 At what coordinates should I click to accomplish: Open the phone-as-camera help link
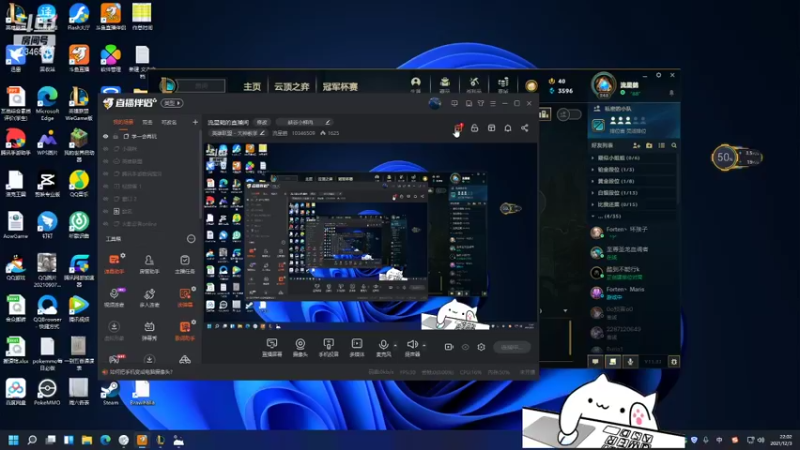[141, 372]
